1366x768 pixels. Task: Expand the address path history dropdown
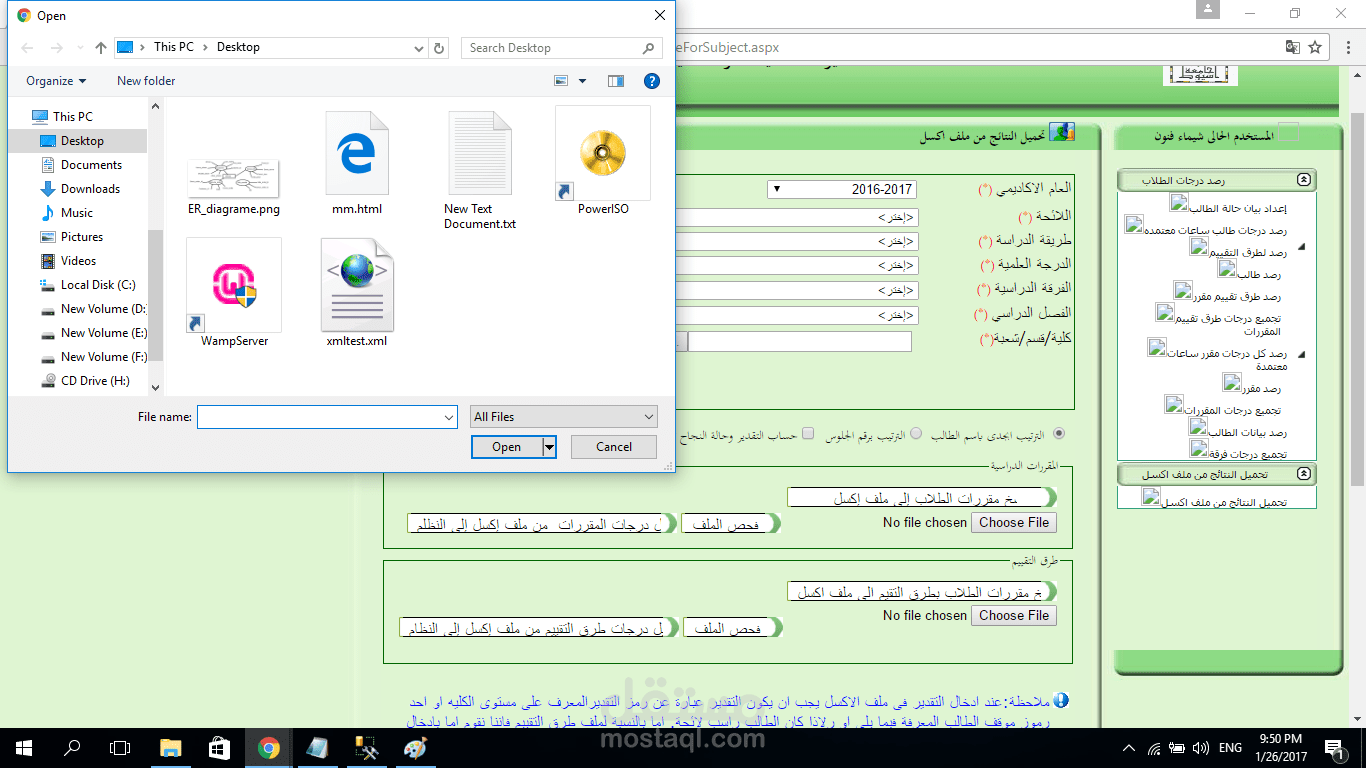[419, 47]
